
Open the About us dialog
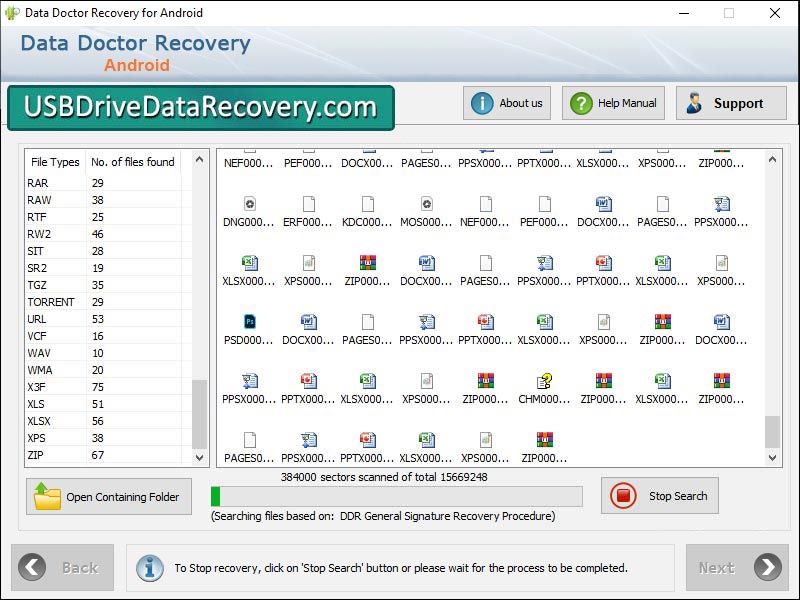tap(506, 102)
